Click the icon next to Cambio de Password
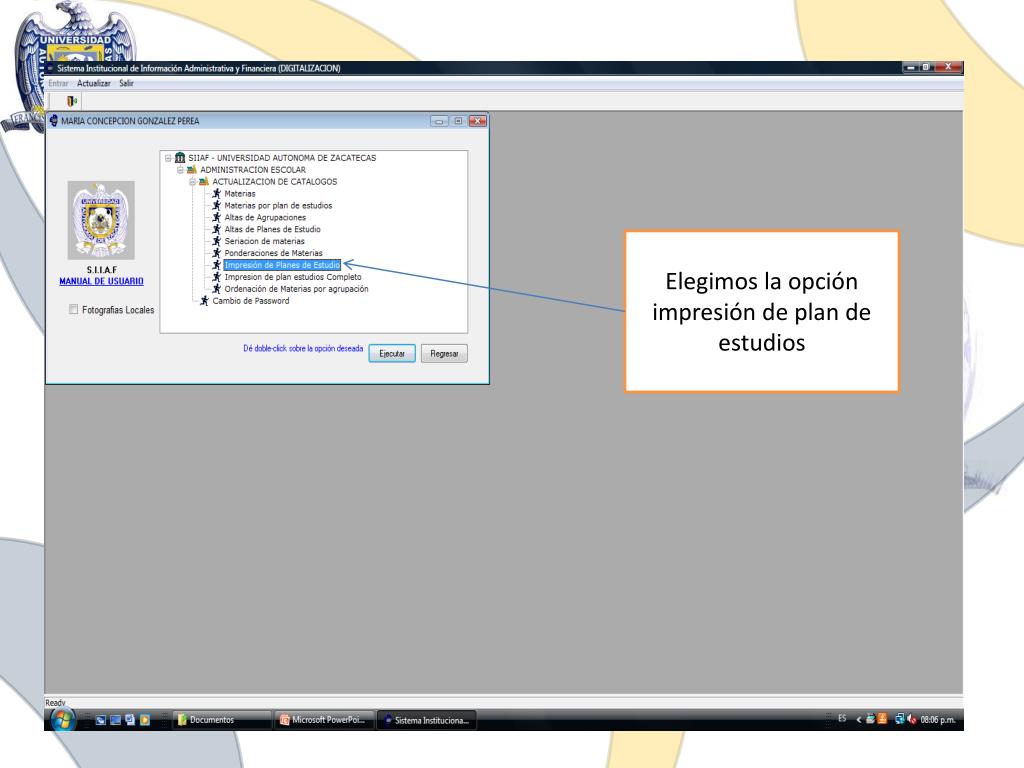The width and height of the screenshot is (1024, 768). pos(204,301)
